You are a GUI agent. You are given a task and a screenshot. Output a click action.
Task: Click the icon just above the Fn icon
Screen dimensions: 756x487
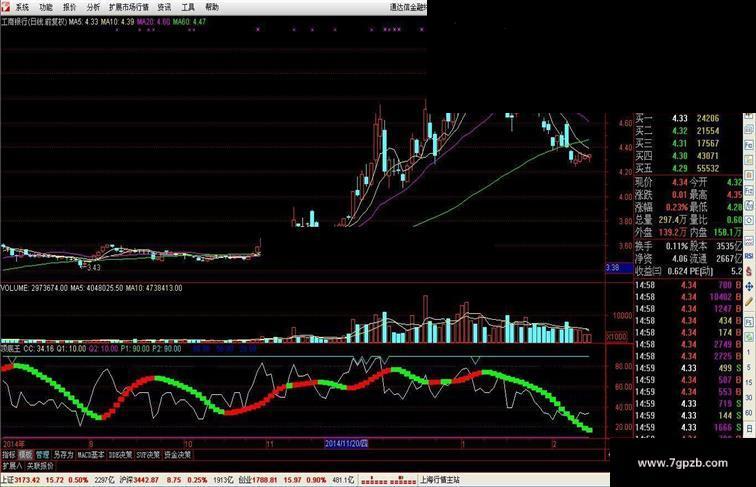[749, 174]
